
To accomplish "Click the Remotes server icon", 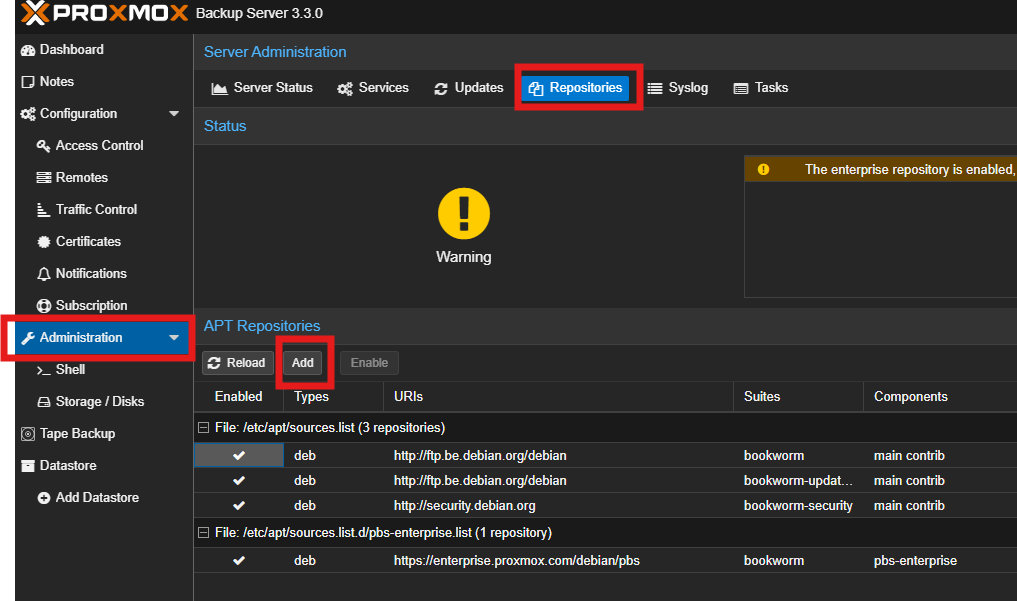I will click(x=43, y=178).
